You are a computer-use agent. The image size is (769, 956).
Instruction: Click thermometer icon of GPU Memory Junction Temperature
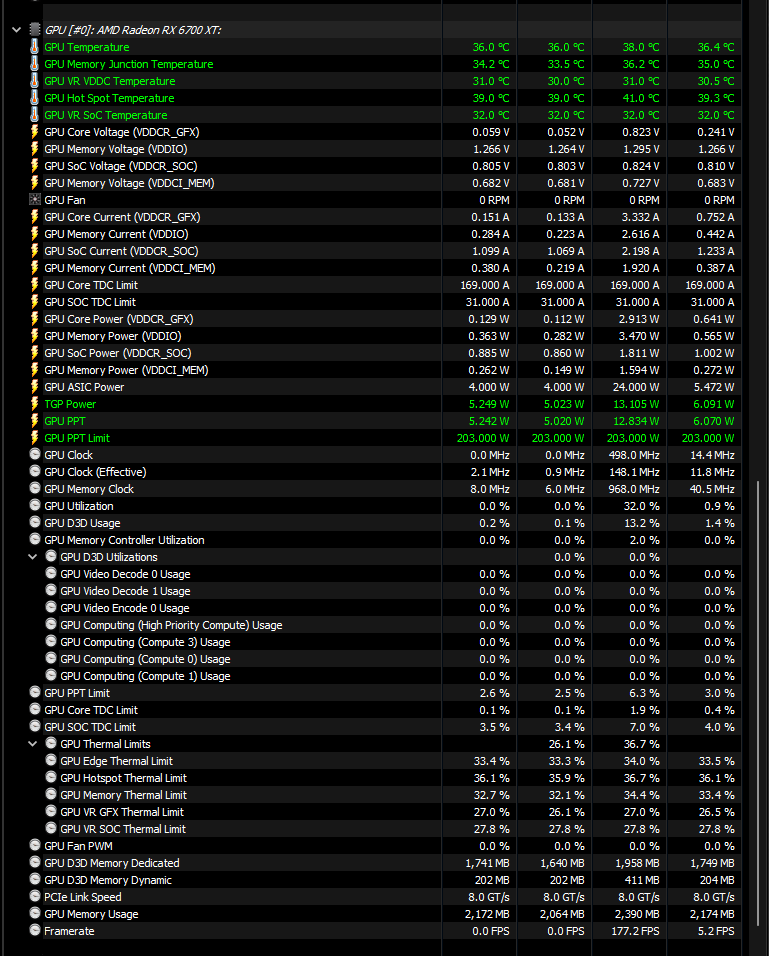[x=35, y=64]
